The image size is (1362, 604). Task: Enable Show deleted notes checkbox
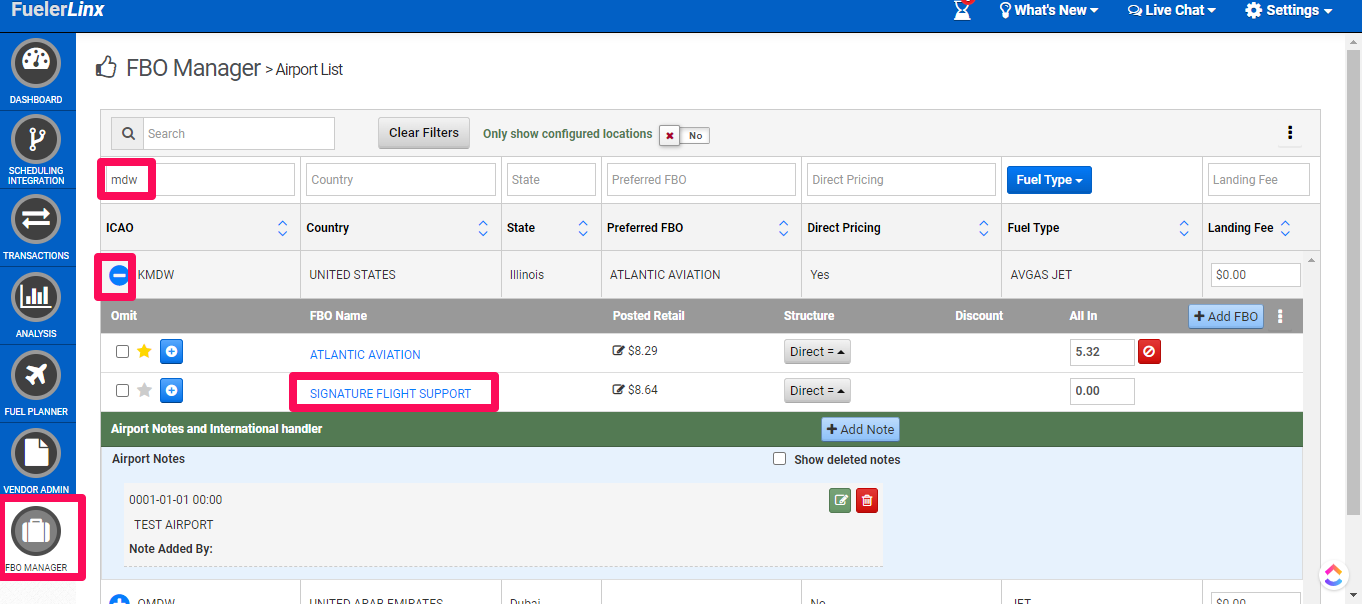point(780,459)
